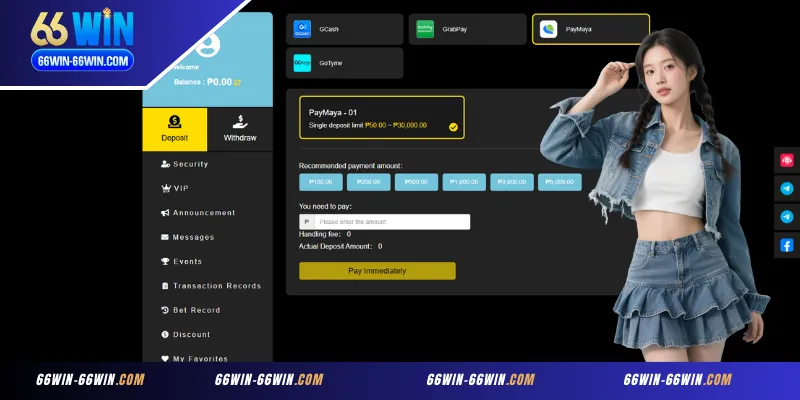Click the Pay Immediately button
This screenshot has height=400, width=800.
pos(378,271)
